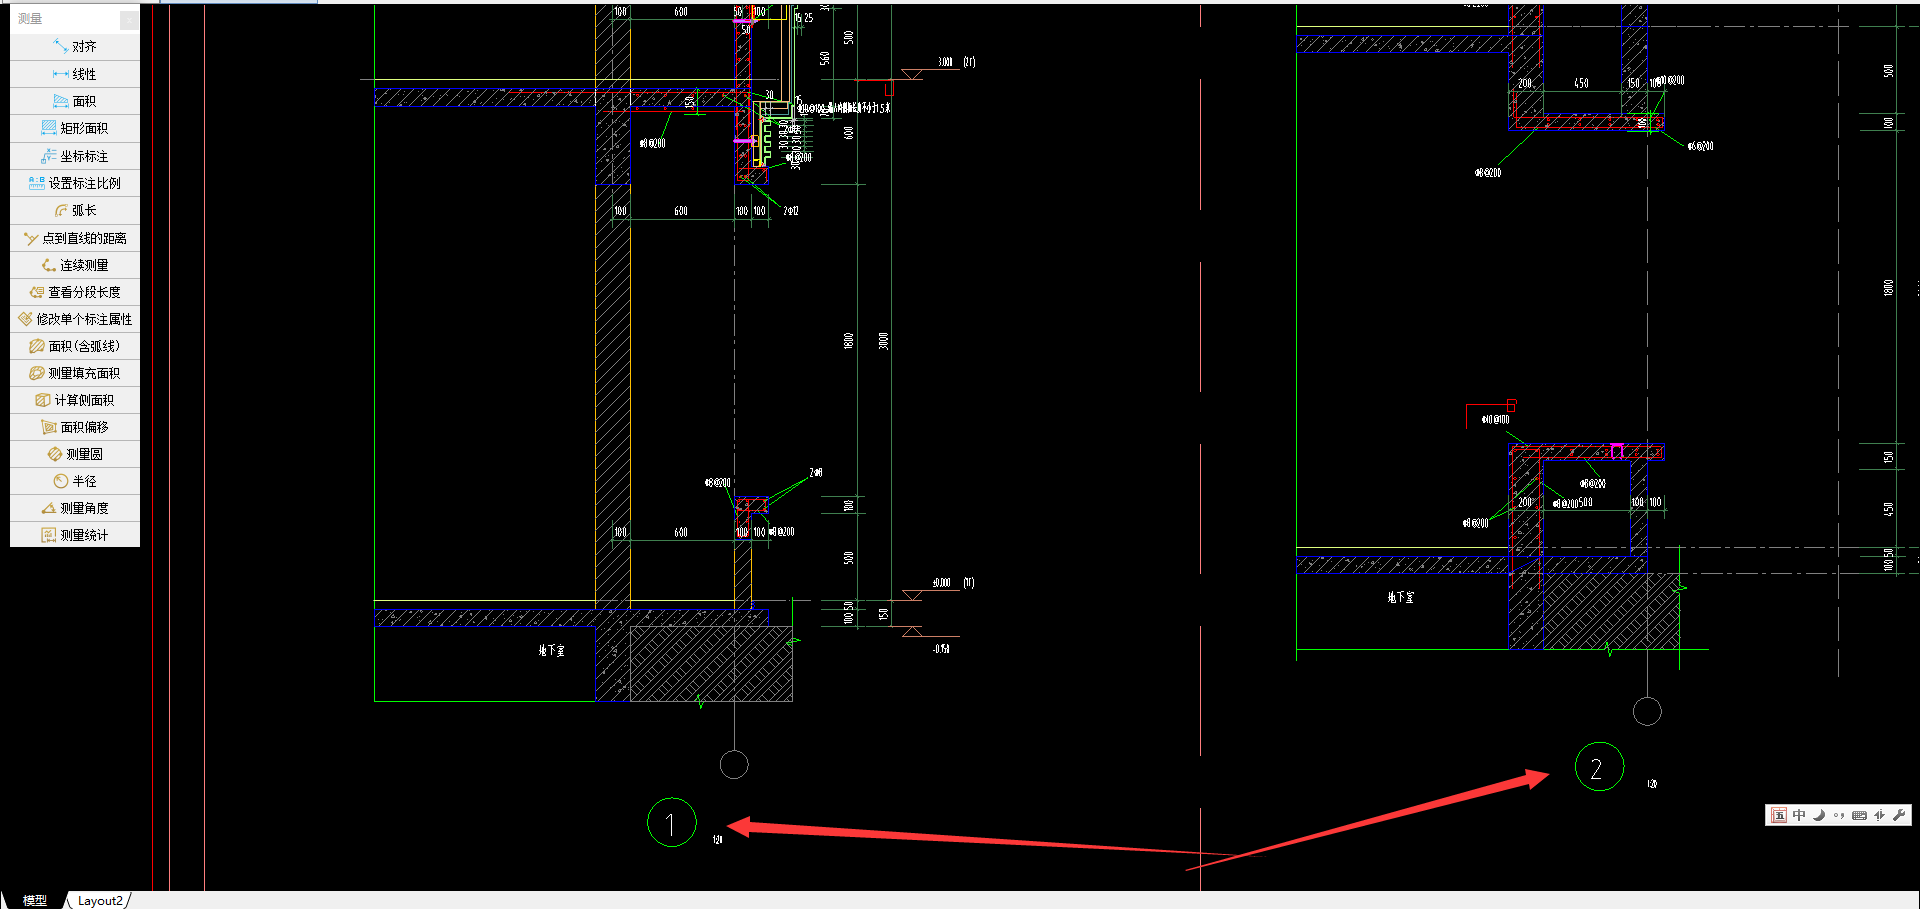Select 修改单个标注属性 edit annotation property
This screenshot has height=909, width=1920.
coord(75,319)
